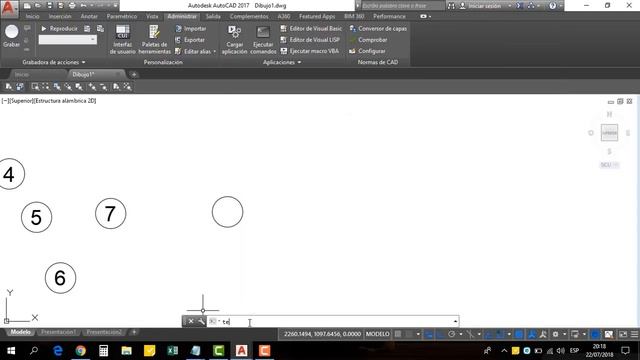This screenshot has width=640, height=360.
Task: Toggle object snap tracking in status bar
Action: pos(489,334)
